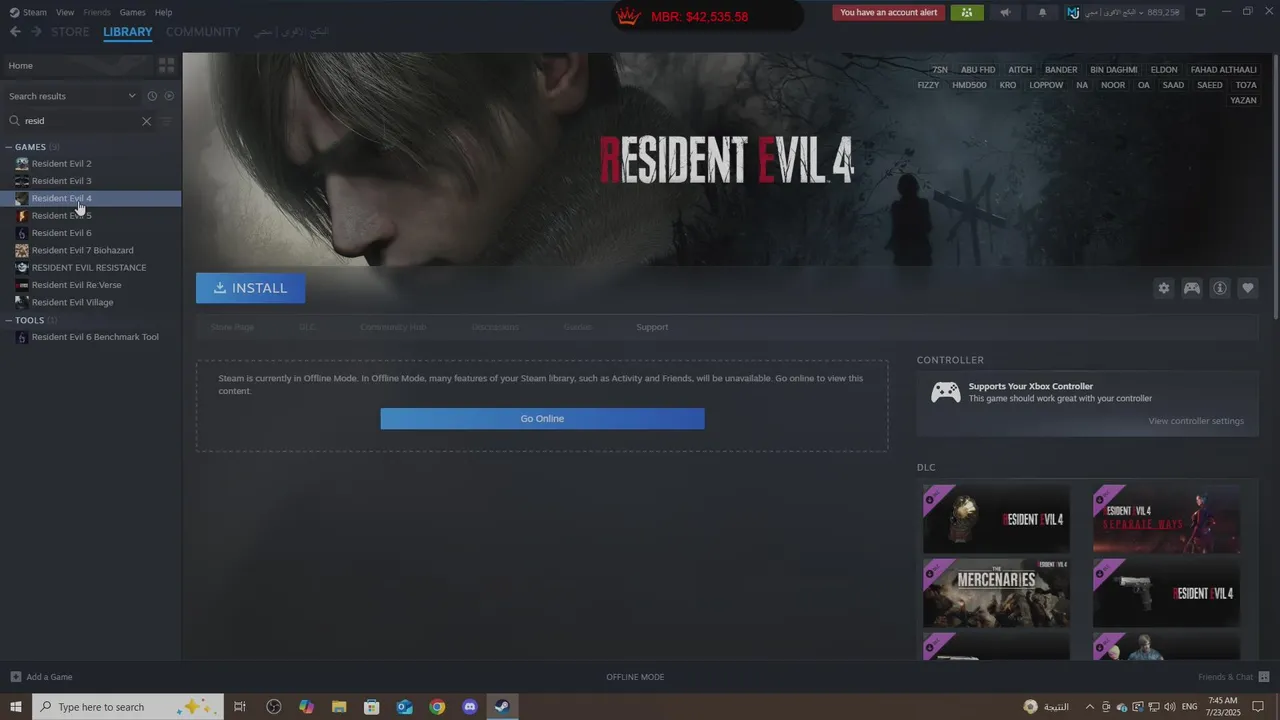Open the Support tab
This screenshot has height=720, width=1280.
click(x=652, y=327)
